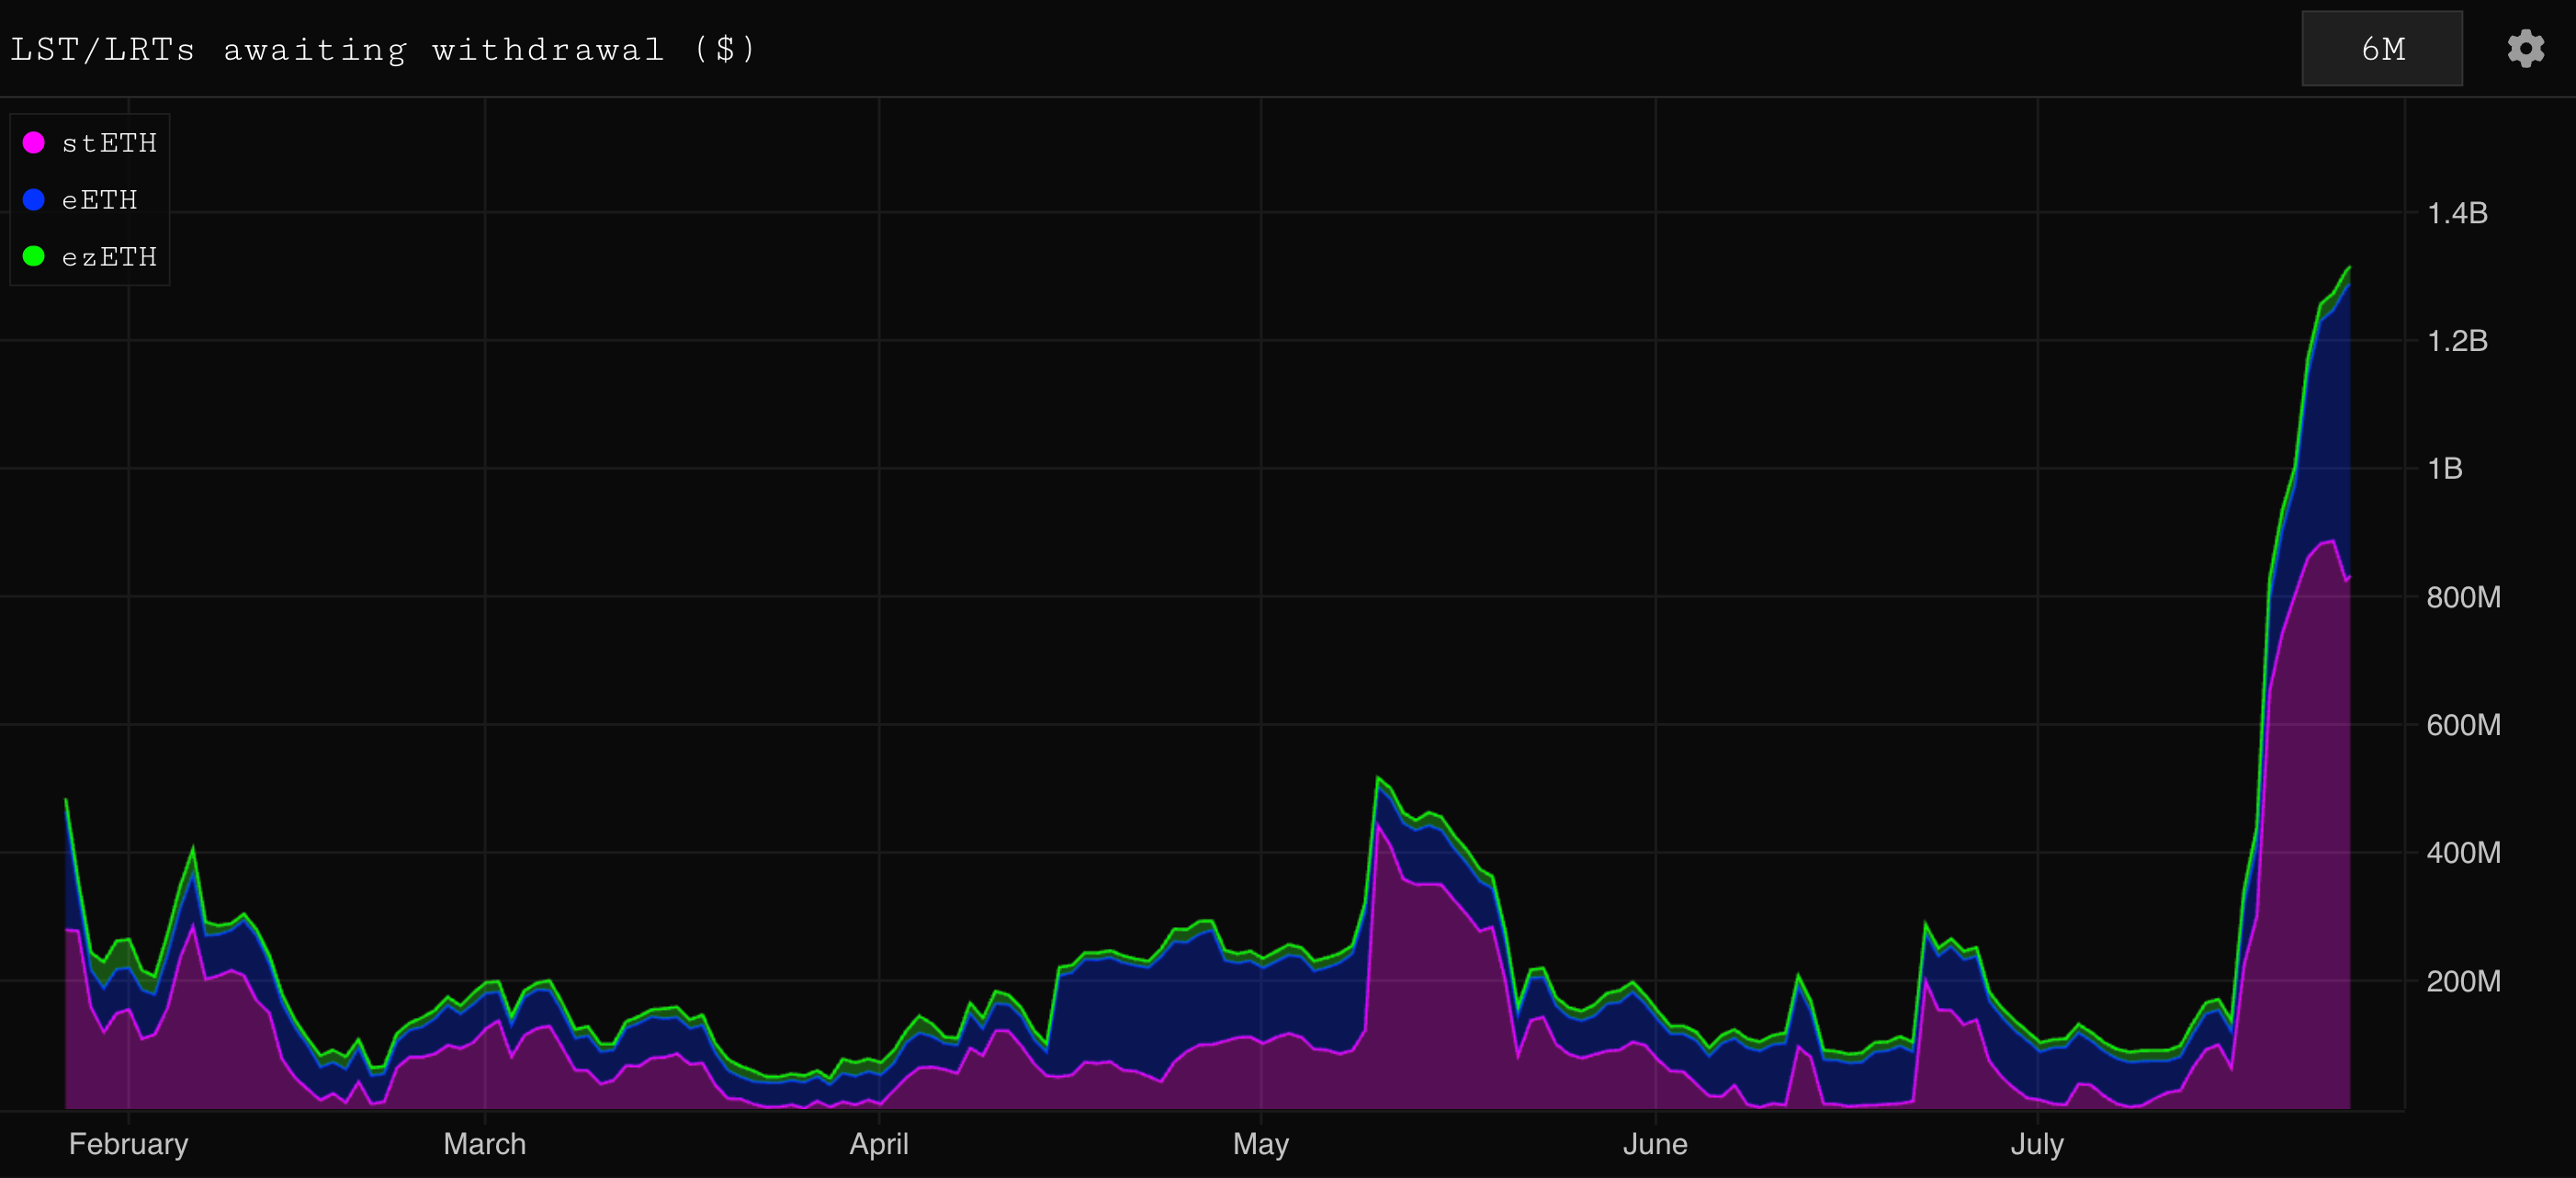Toggle eETH series in the legend
The width and height of the screenshot is (2576, 1178).
tap(99, 200)
